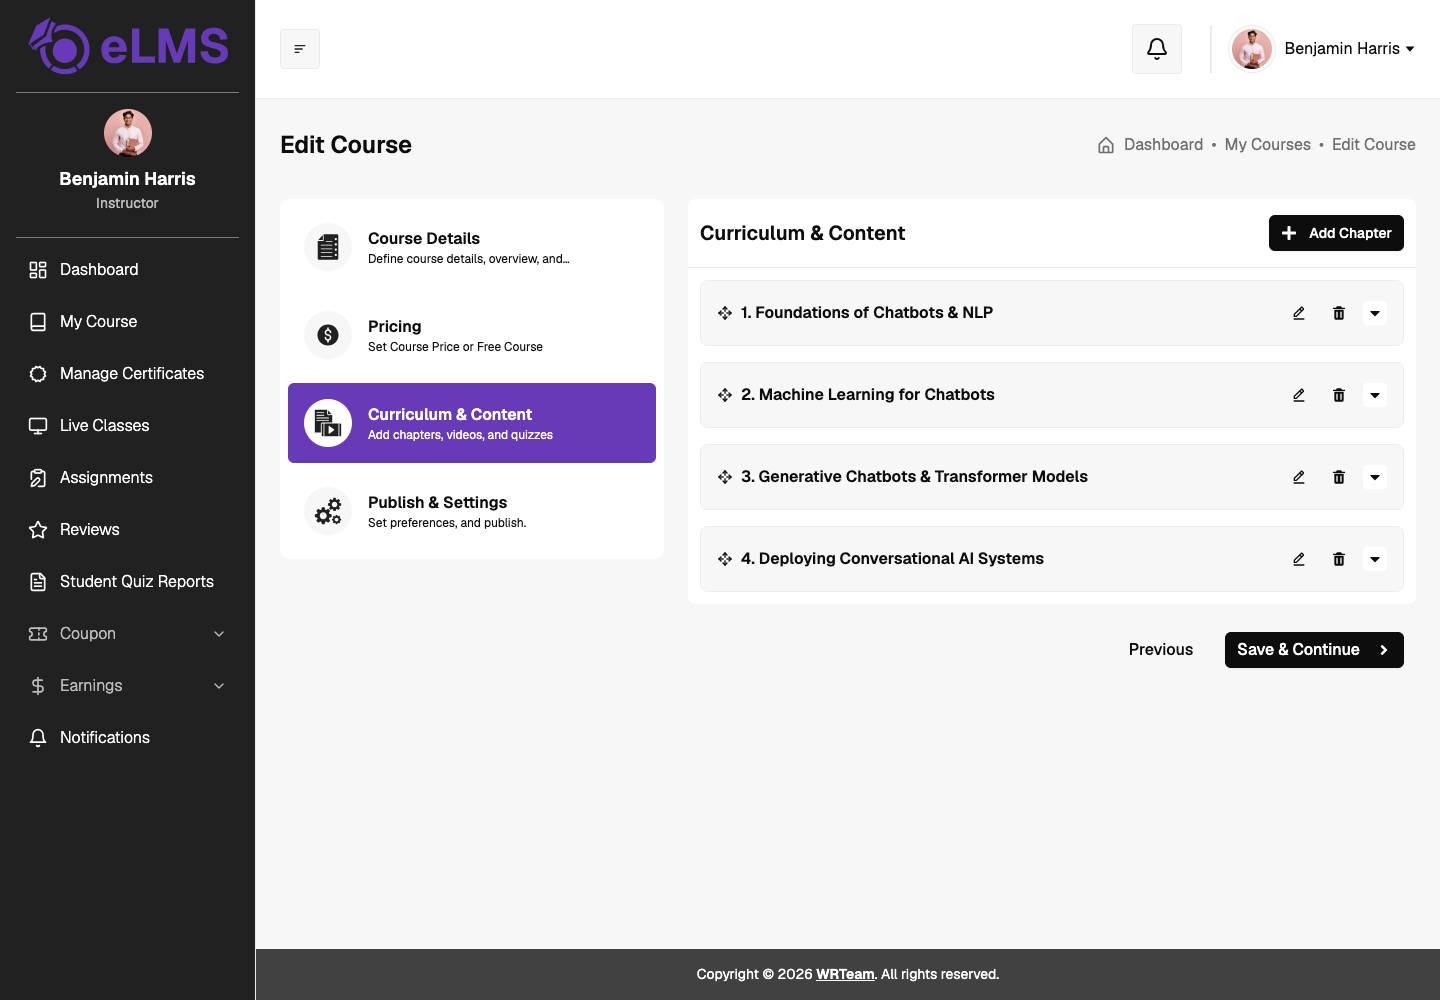
Task: Expand chapter 3 Generative Chatbots & Transformer Models
Action: click(x=1375, y=477)
